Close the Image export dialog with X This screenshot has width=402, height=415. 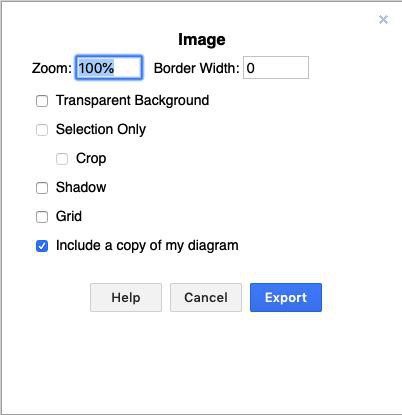383,20
